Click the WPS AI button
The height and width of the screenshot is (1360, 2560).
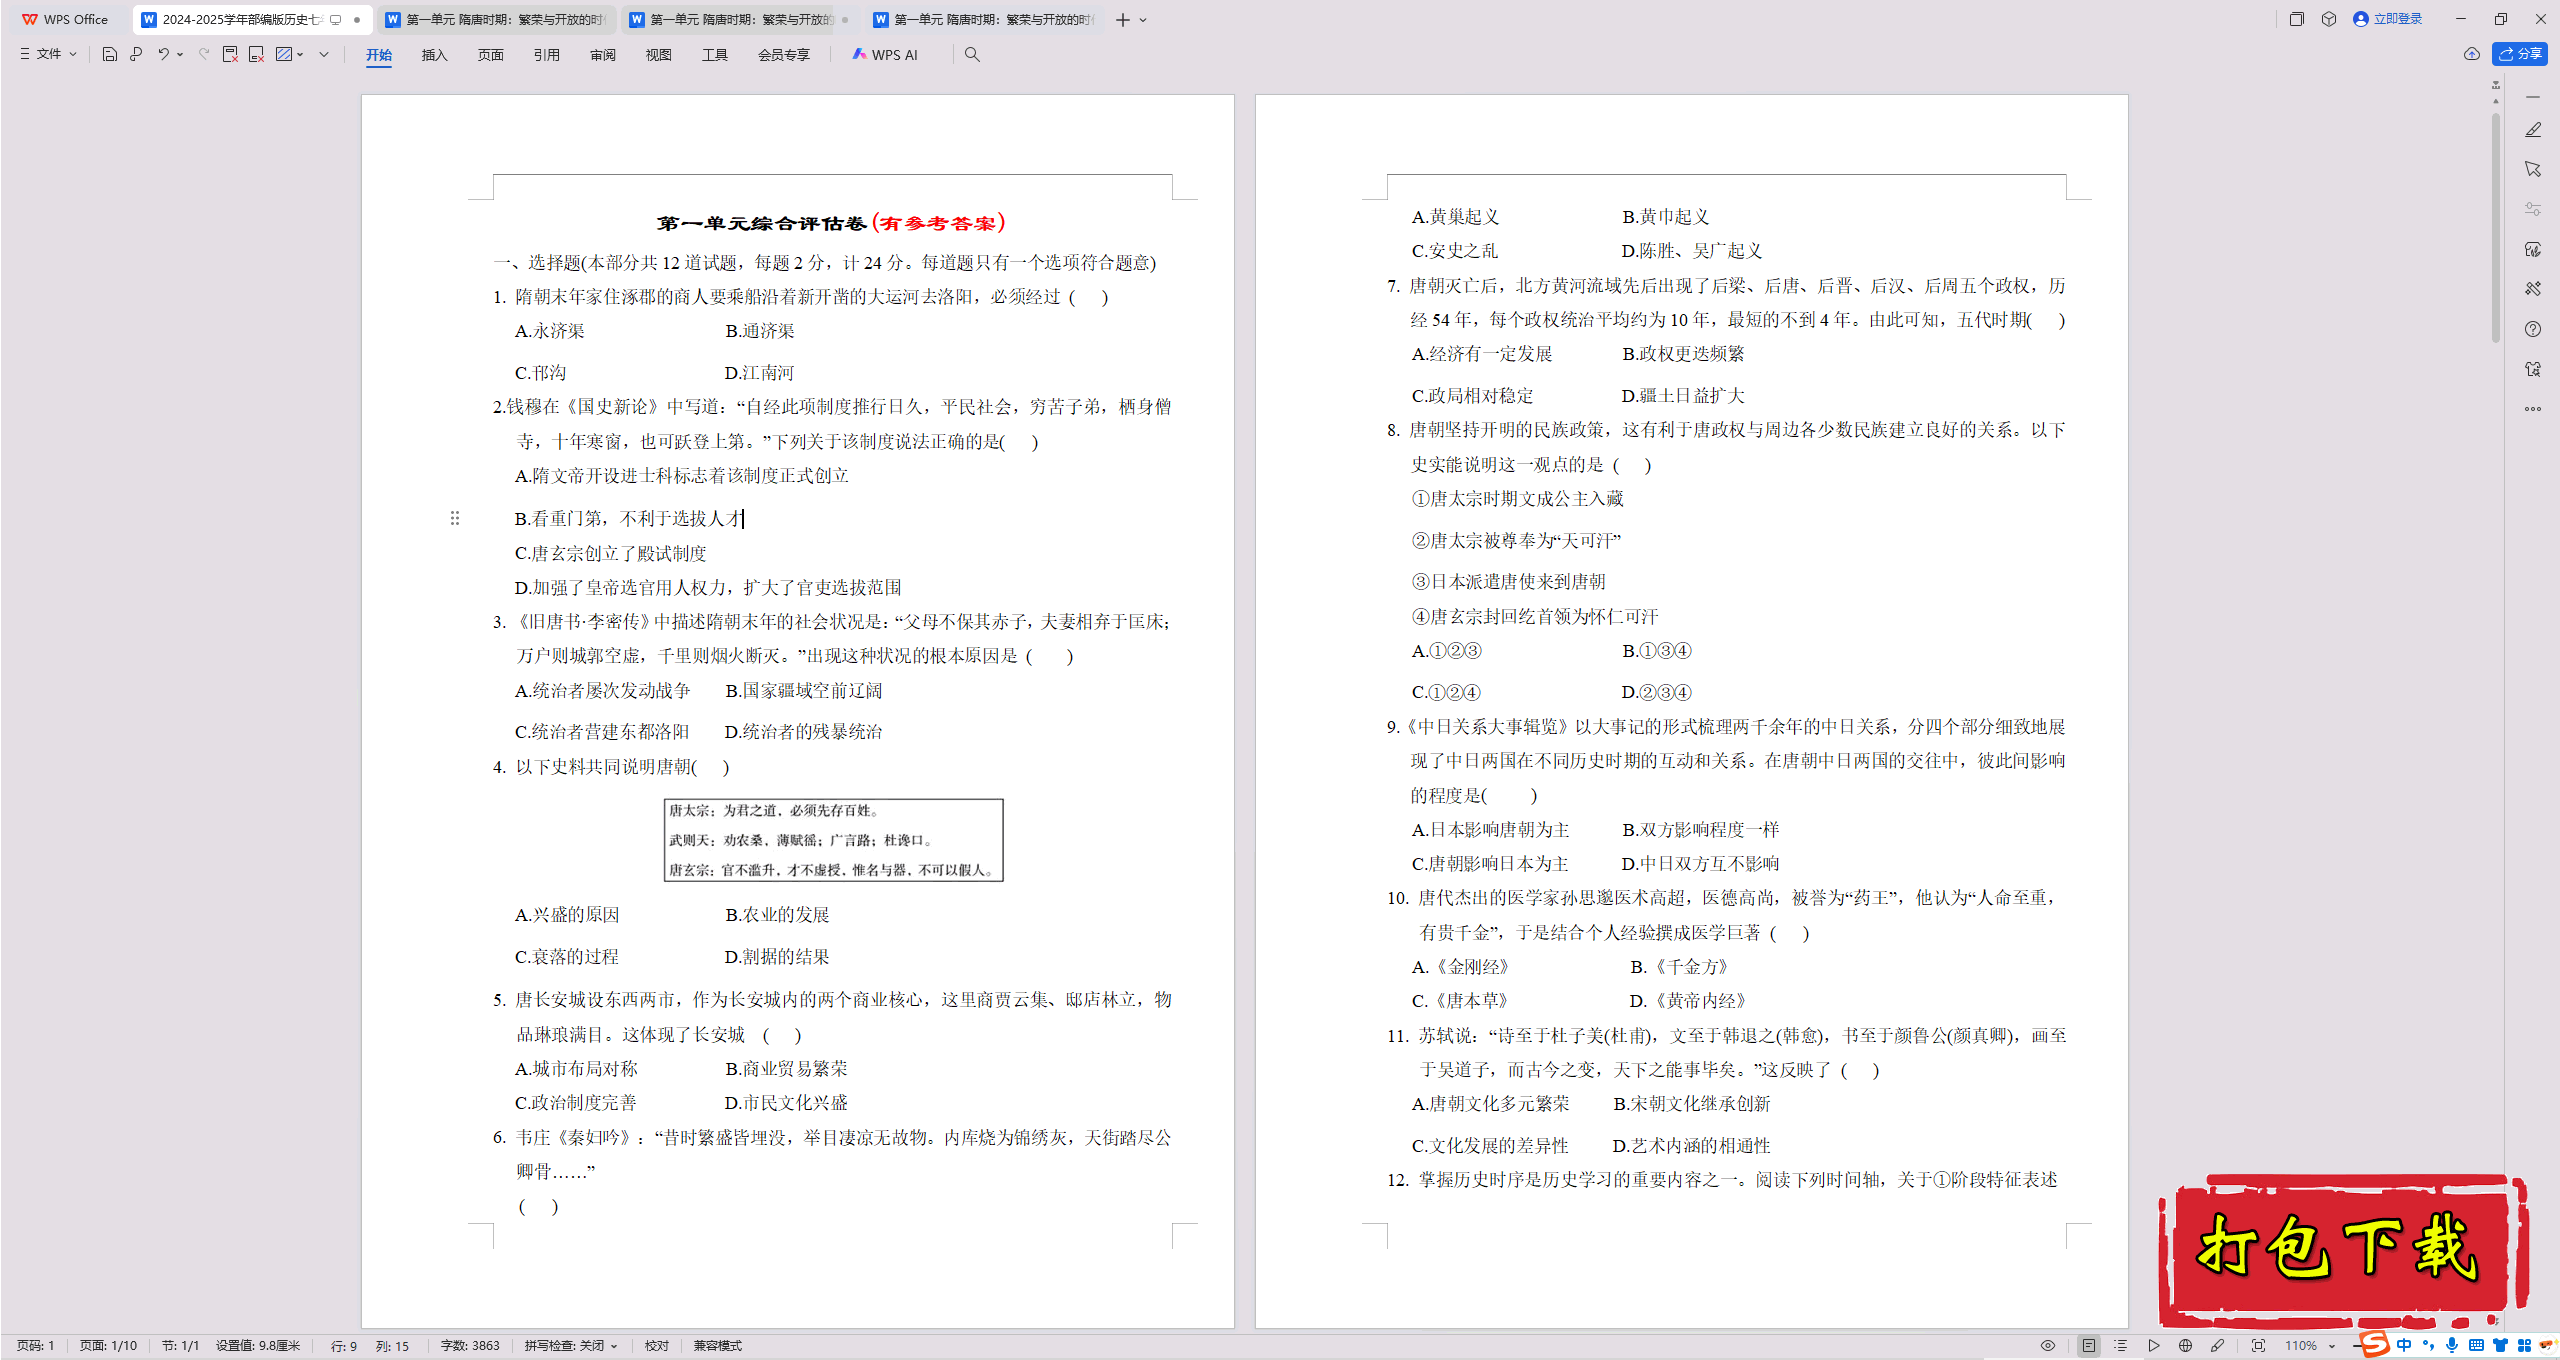click(885, 55)
